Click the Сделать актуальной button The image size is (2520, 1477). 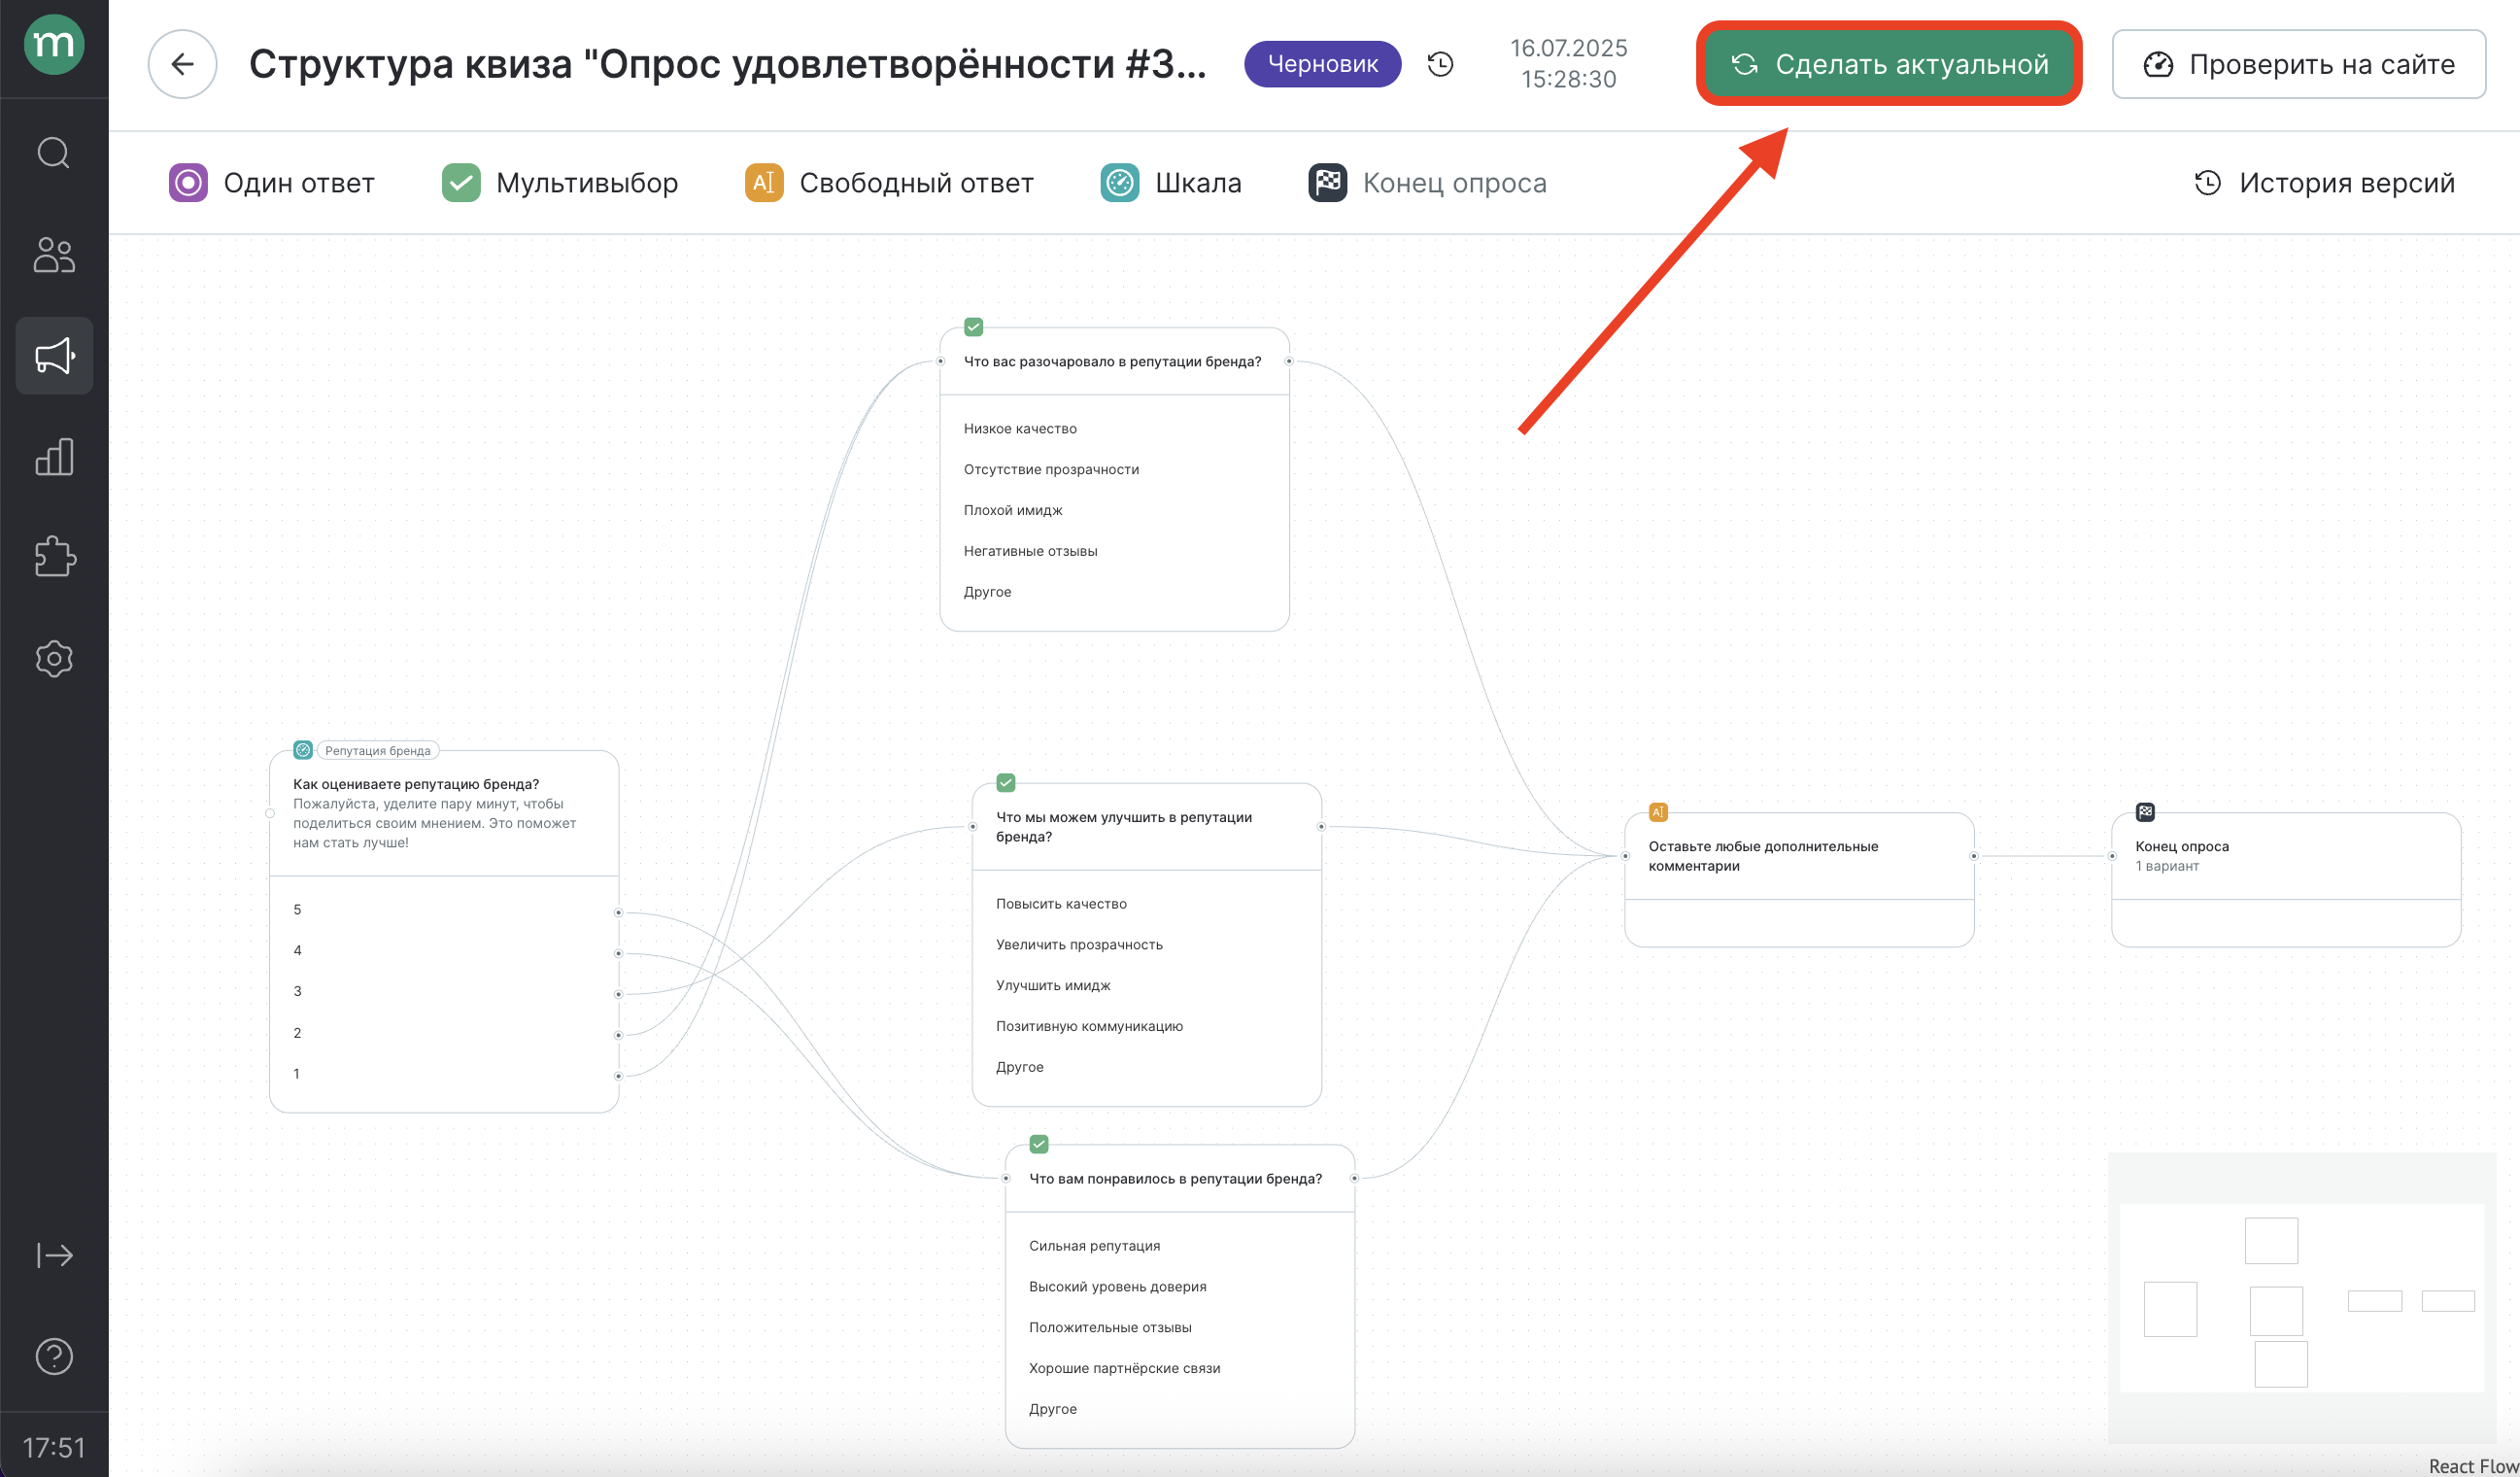coord(1889,64)
